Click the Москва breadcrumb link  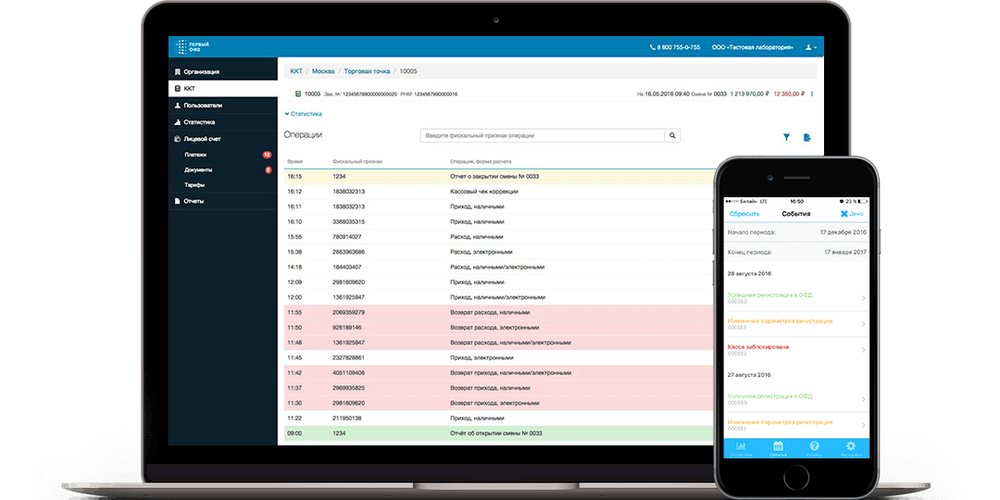click(323, 71)
